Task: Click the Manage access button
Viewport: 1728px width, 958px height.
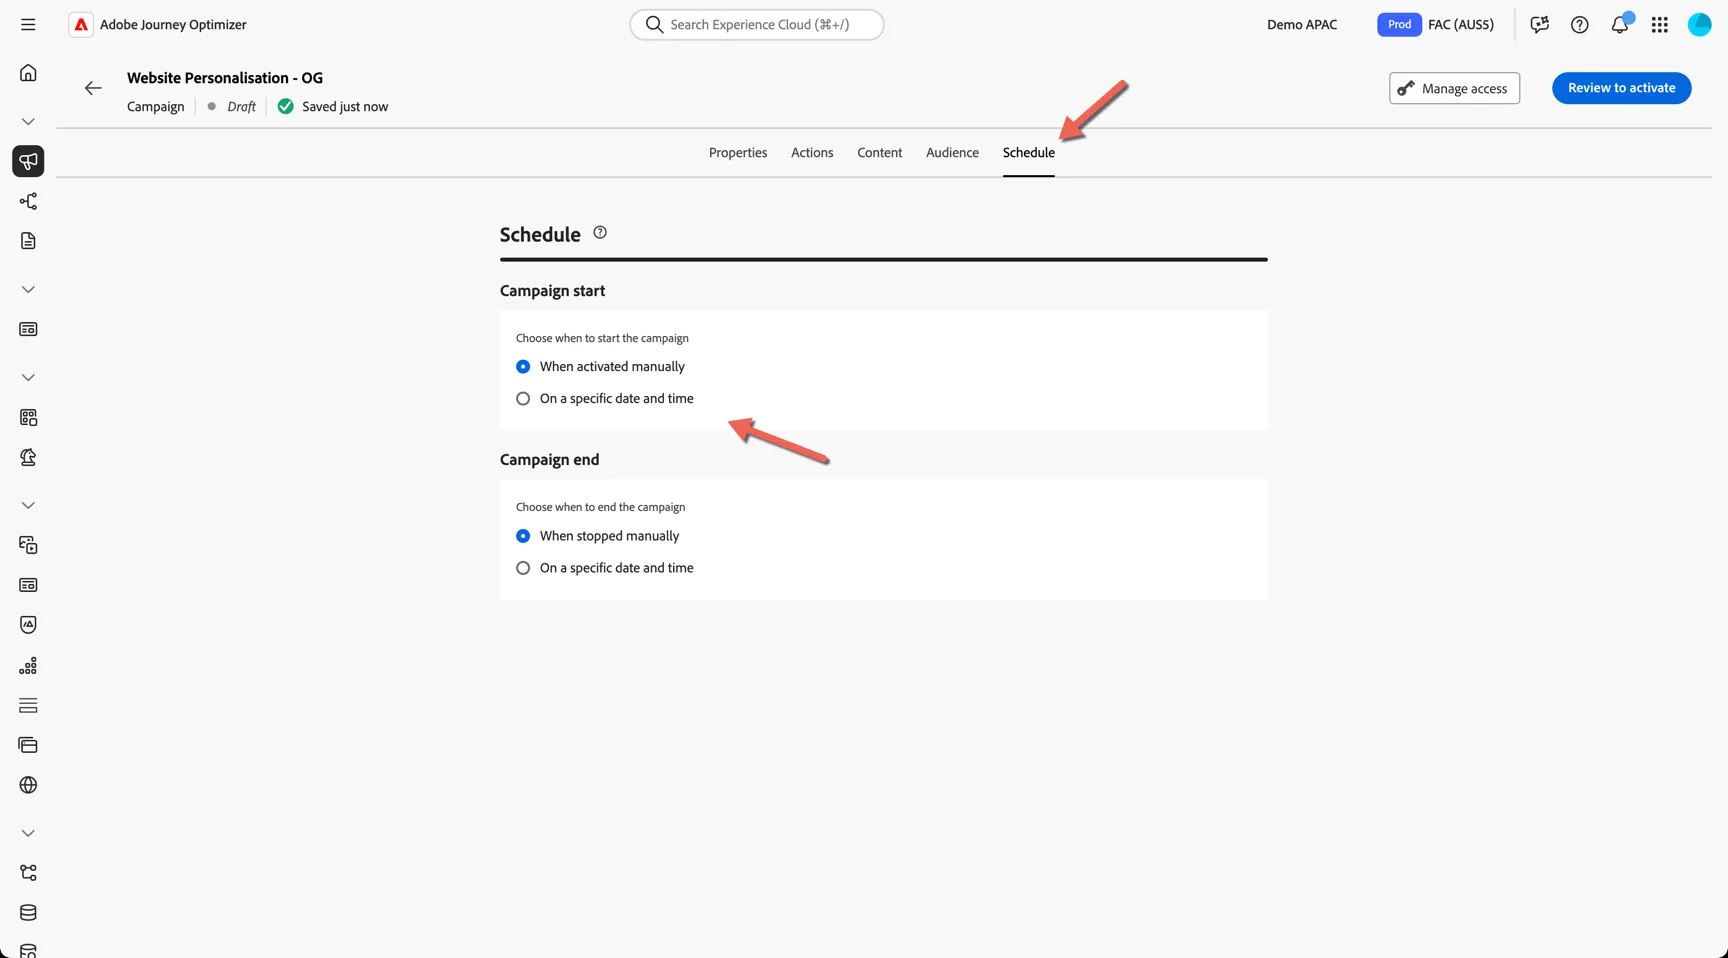Action: [x=1455, y=88]
